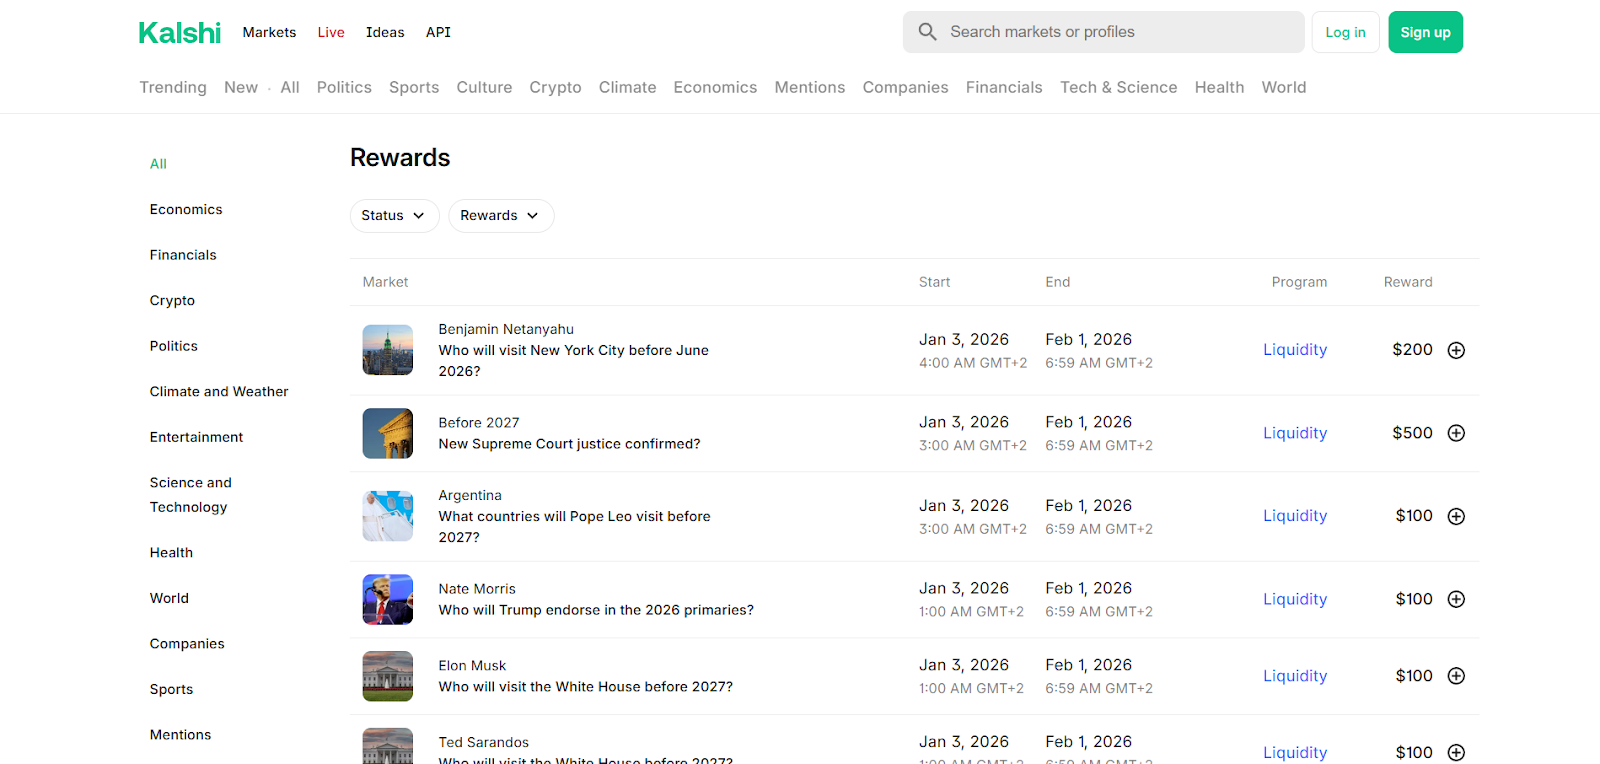
Task: Select All in the left sidebar
Action: [x=158, y=164]
